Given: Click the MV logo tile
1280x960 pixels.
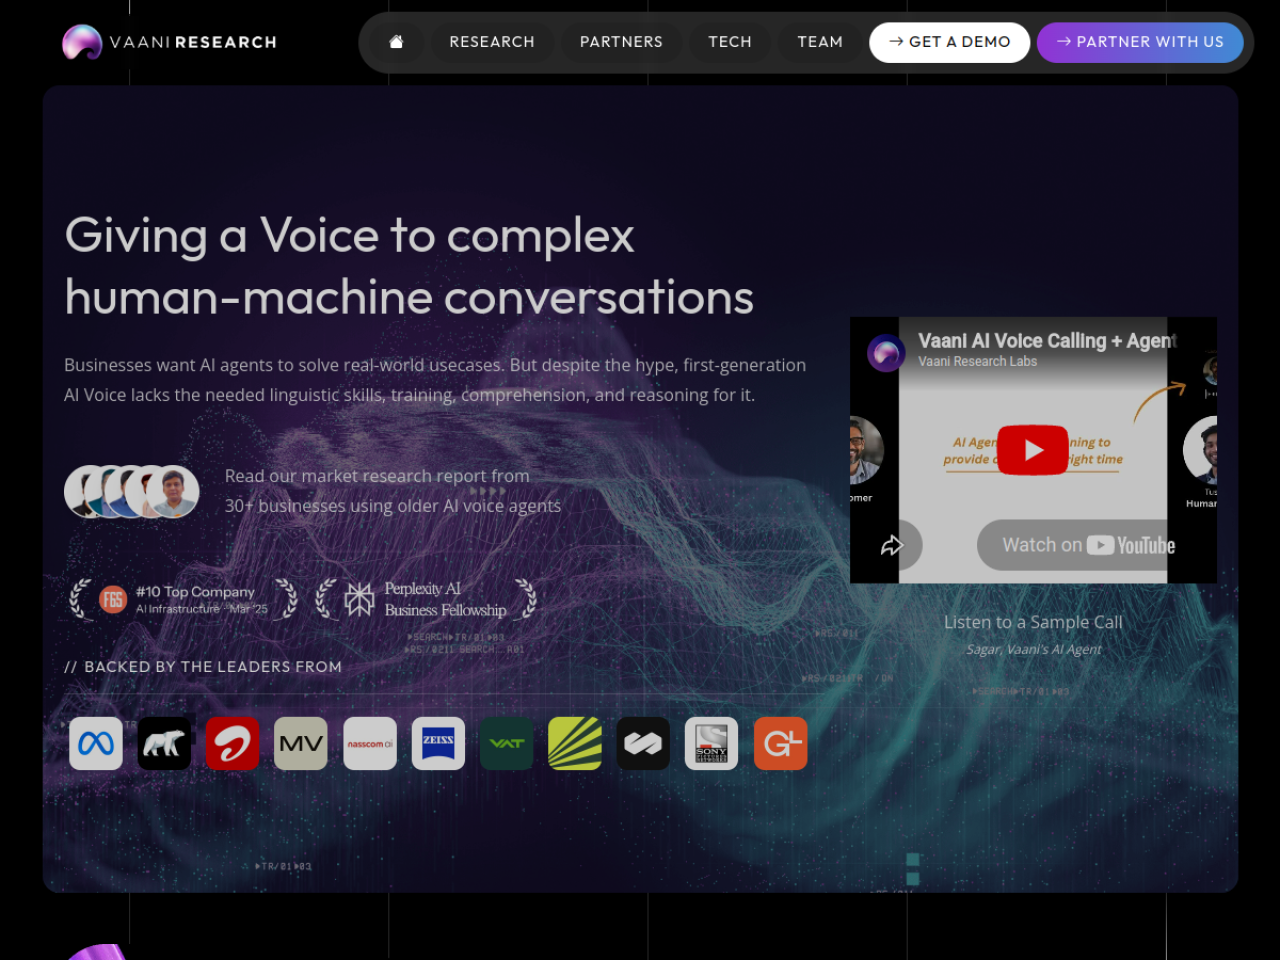Looking at the screenshot, I should coord(301,743).
